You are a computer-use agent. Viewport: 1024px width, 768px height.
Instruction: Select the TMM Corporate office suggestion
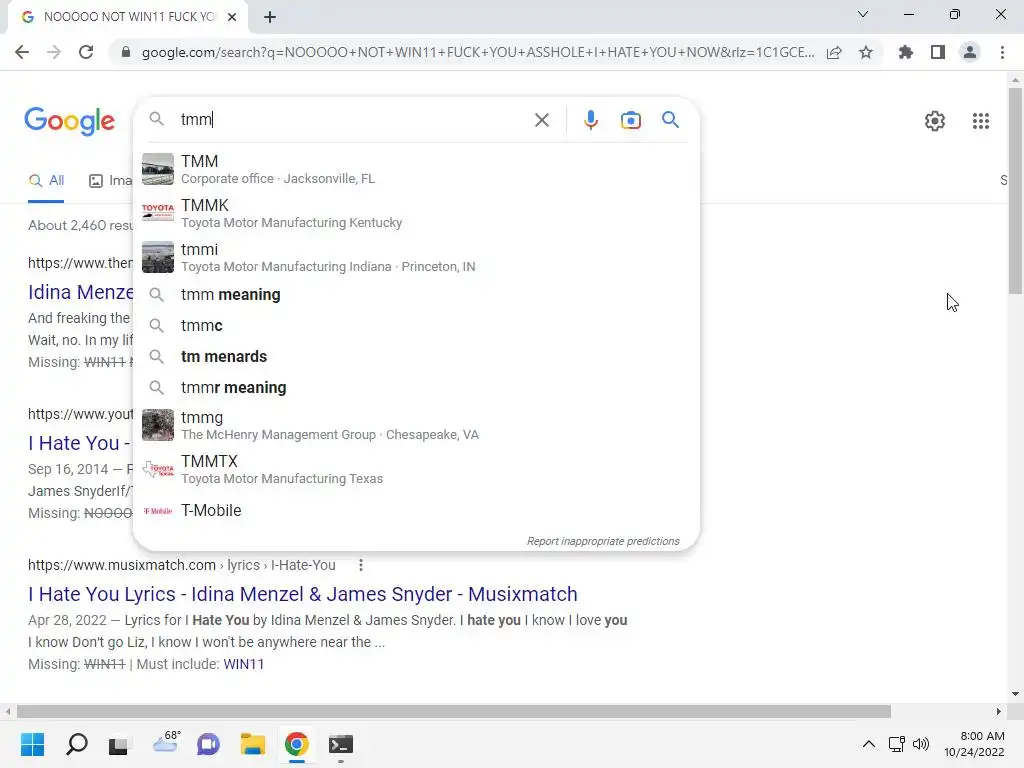416,169
